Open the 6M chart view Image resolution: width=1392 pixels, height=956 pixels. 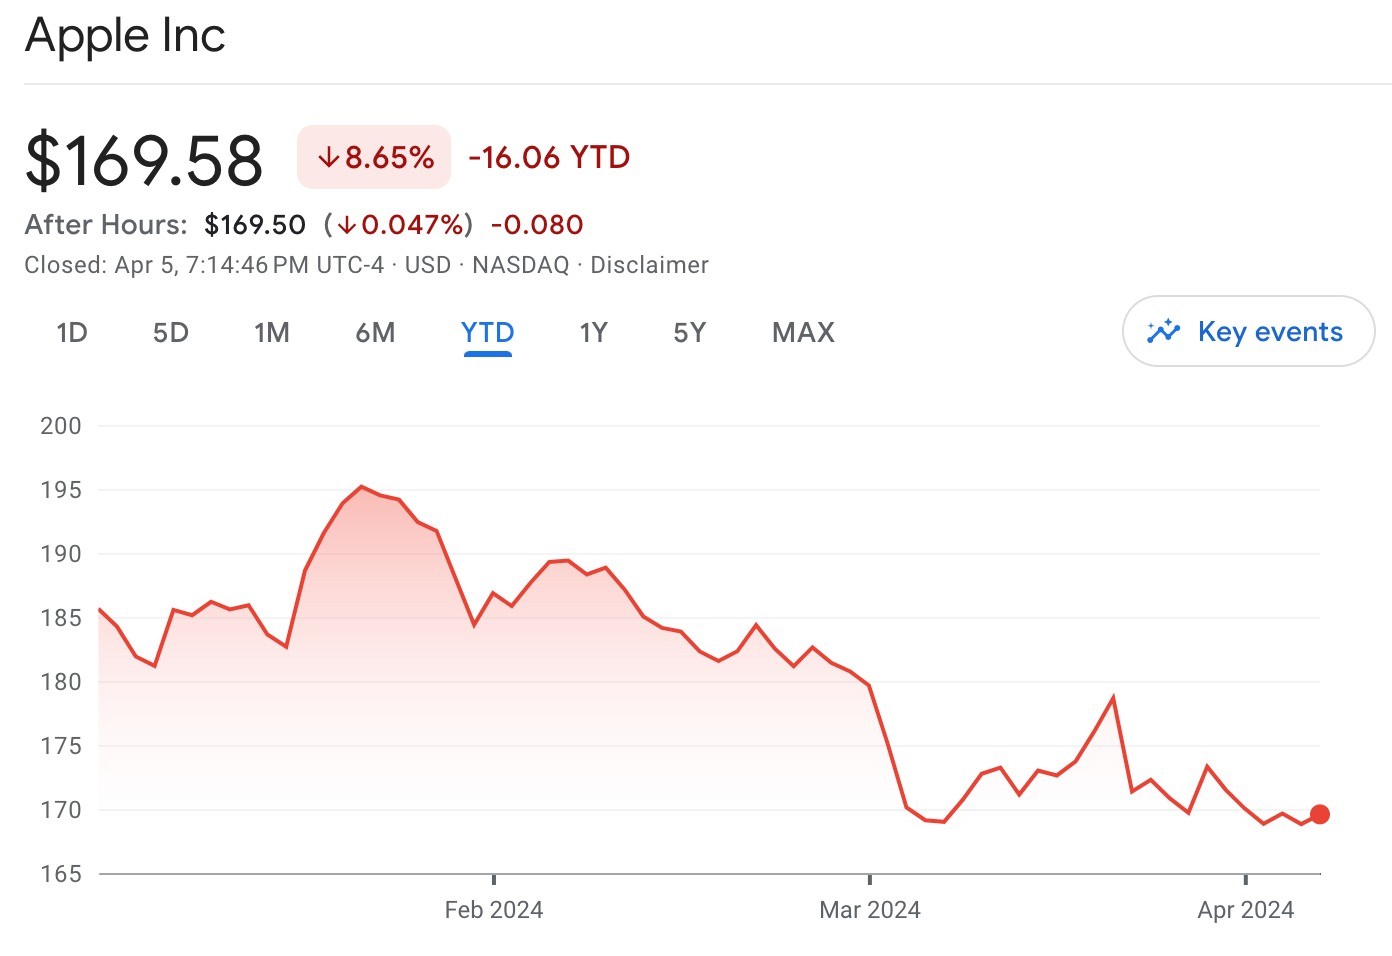tap(375, 333)
